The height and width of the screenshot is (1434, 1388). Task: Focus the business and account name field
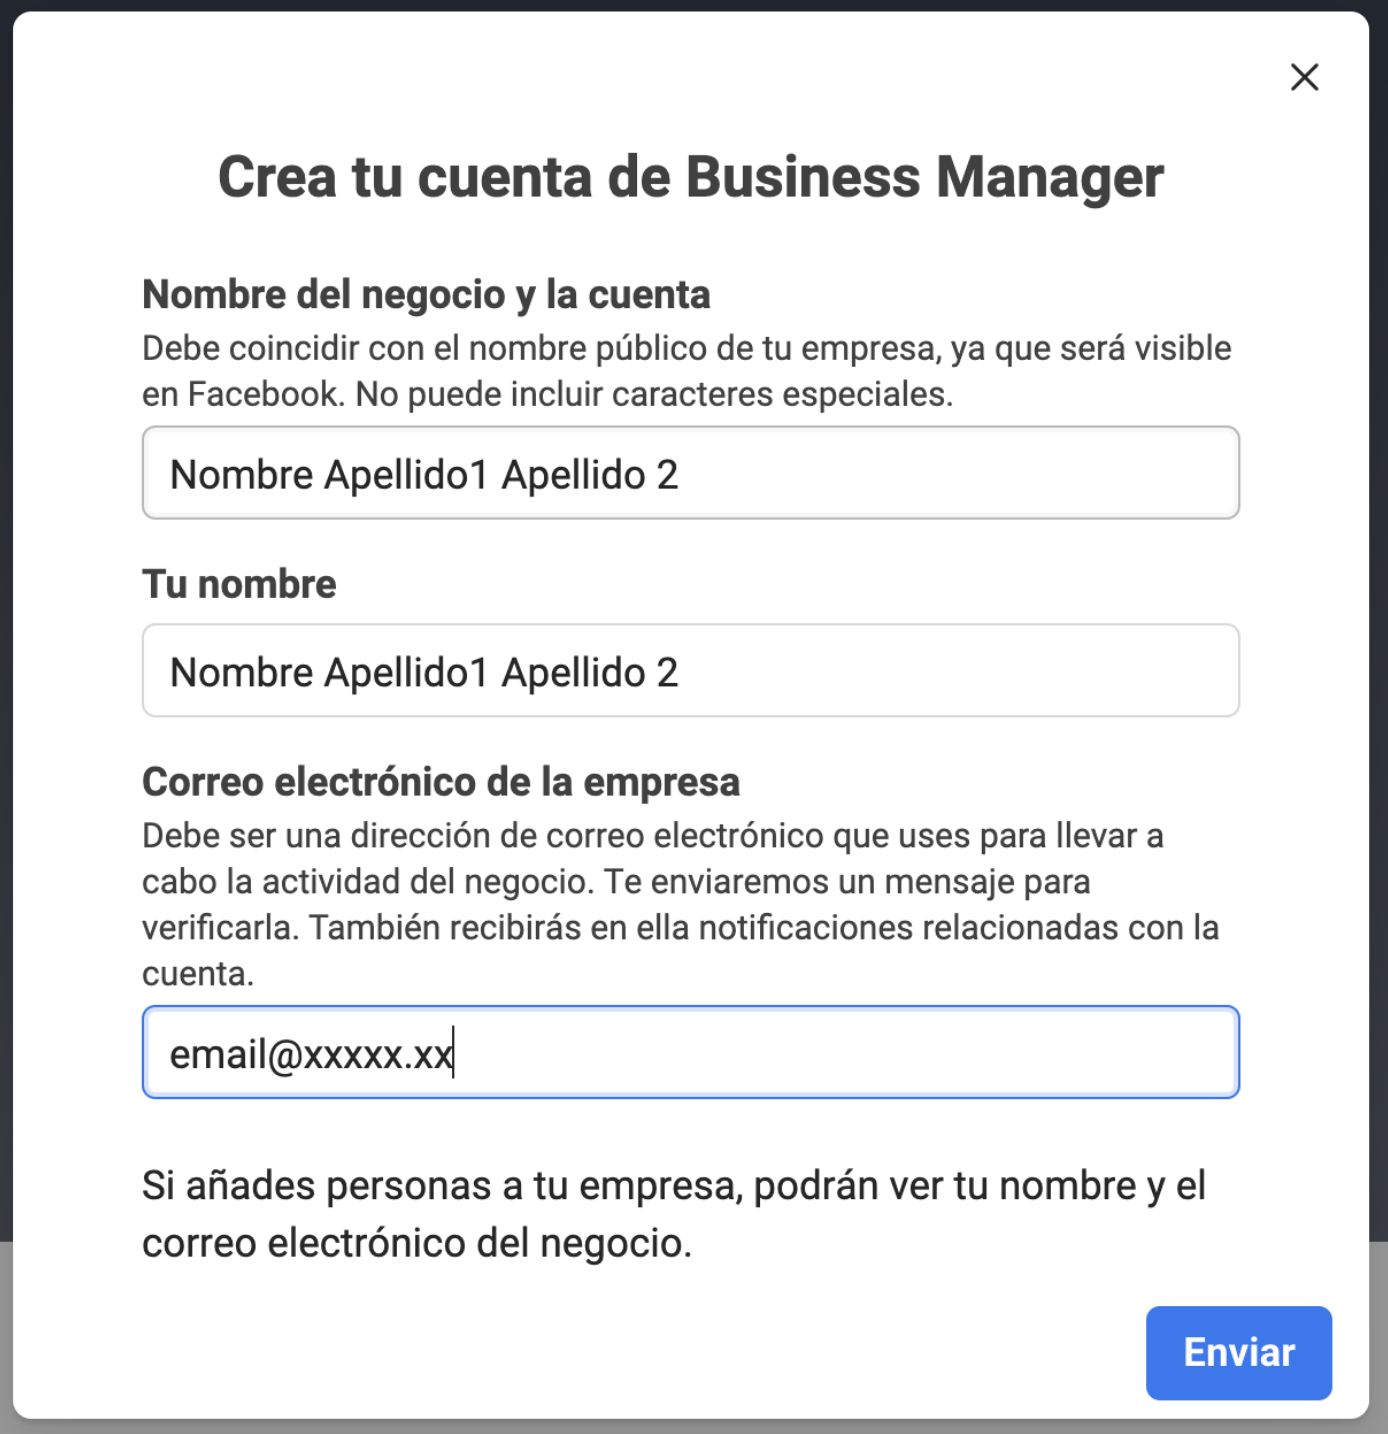[691, 473]
